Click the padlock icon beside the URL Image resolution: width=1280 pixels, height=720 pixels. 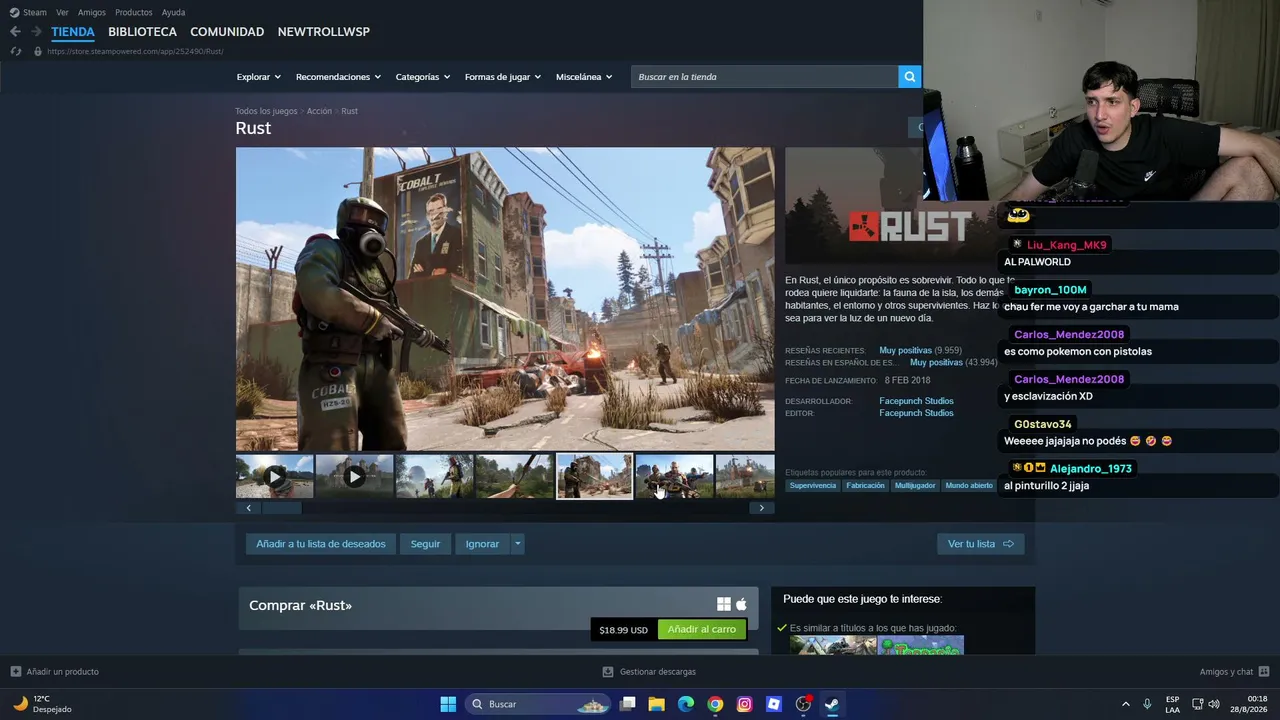point(38,51)
